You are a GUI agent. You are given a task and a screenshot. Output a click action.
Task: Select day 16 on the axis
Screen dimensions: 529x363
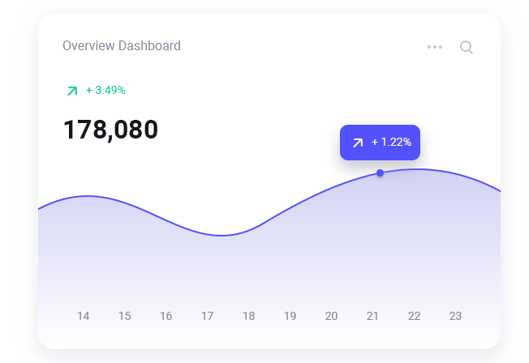(166, 316)
